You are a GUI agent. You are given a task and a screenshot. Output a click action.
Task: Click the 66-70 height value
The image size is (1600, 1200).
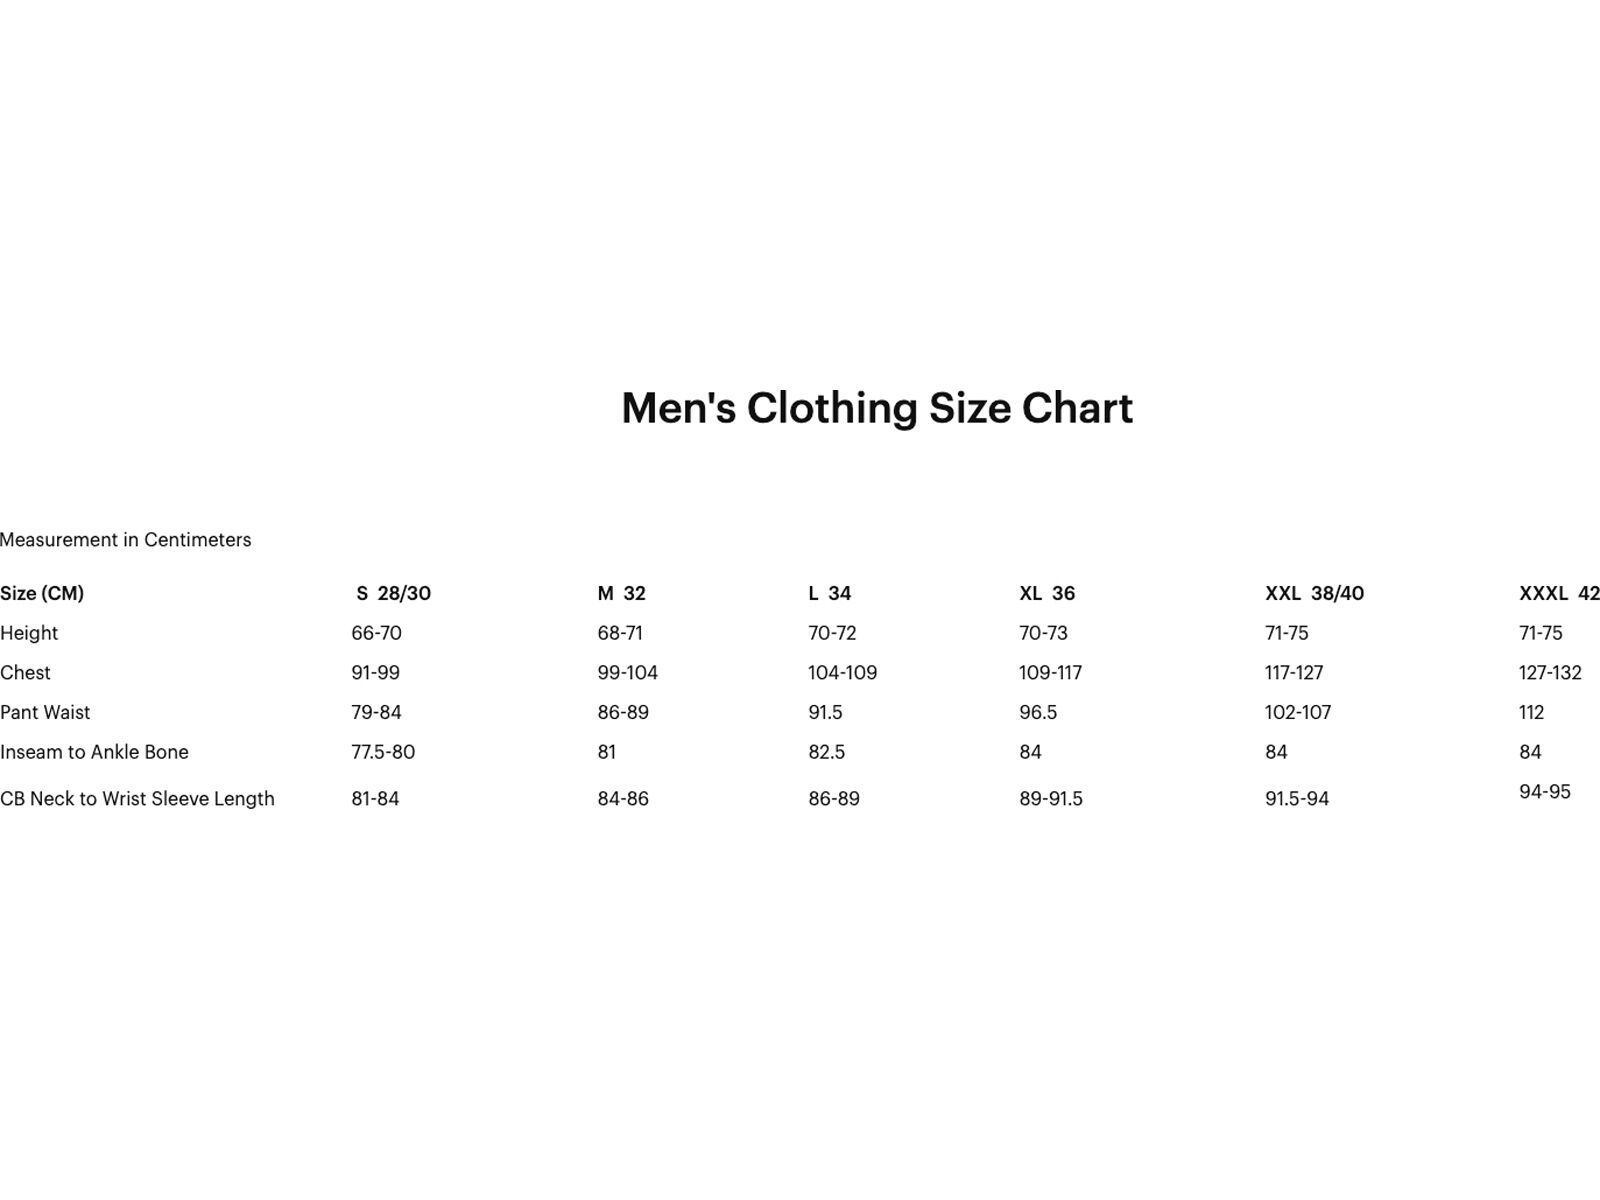[376, 633]
